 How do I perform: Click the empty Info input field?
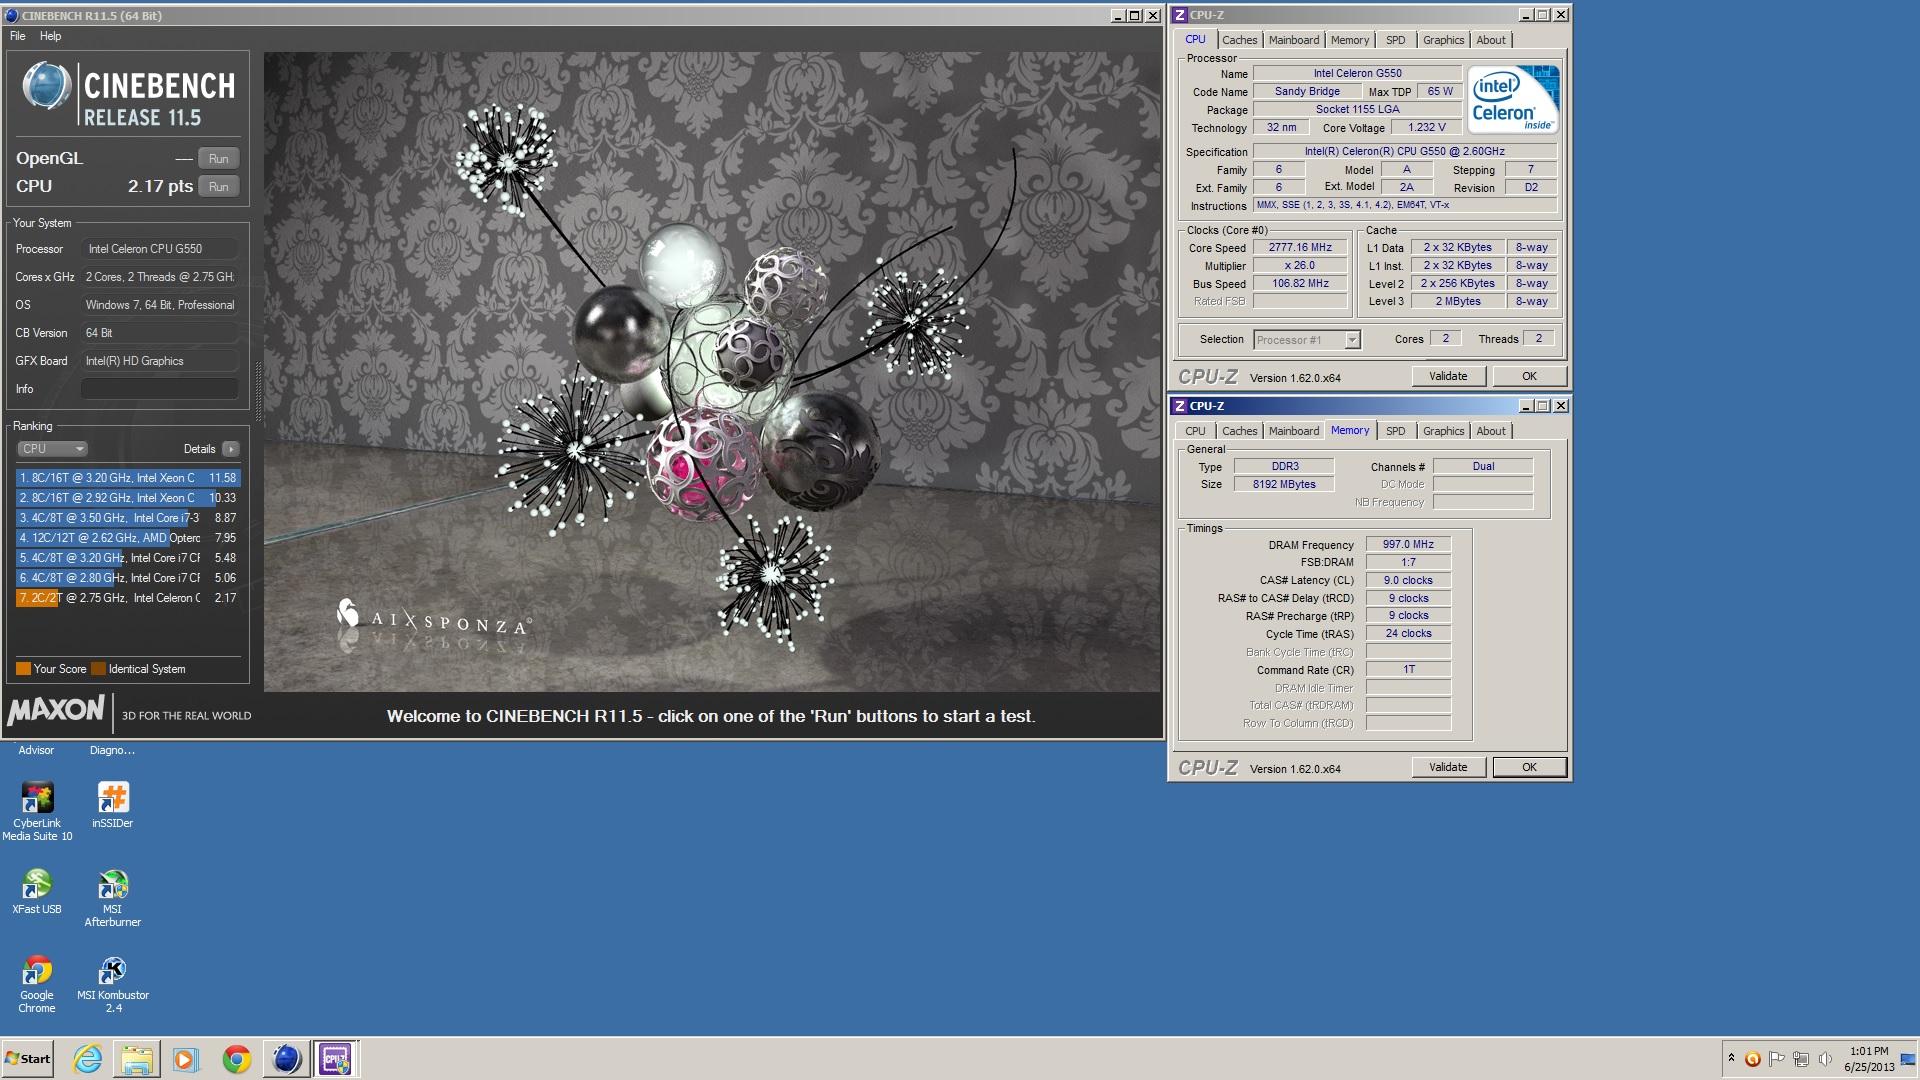(x=160, y=389)
